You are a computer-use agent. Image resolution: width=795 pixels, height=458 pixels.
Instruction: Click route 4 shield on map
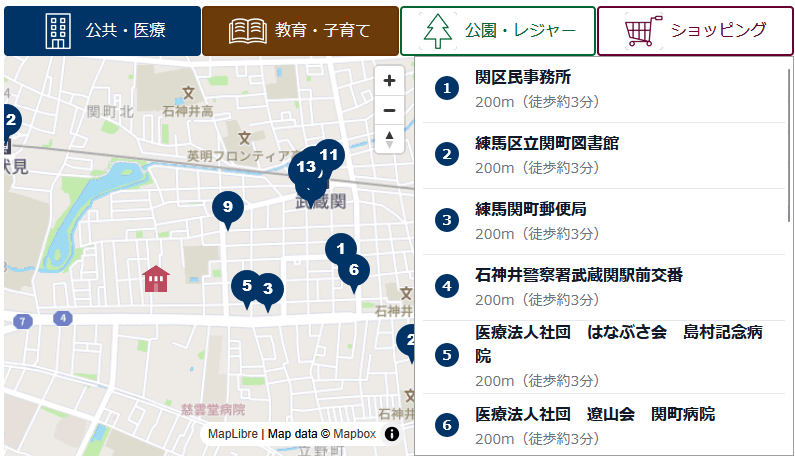click(63, 319)
